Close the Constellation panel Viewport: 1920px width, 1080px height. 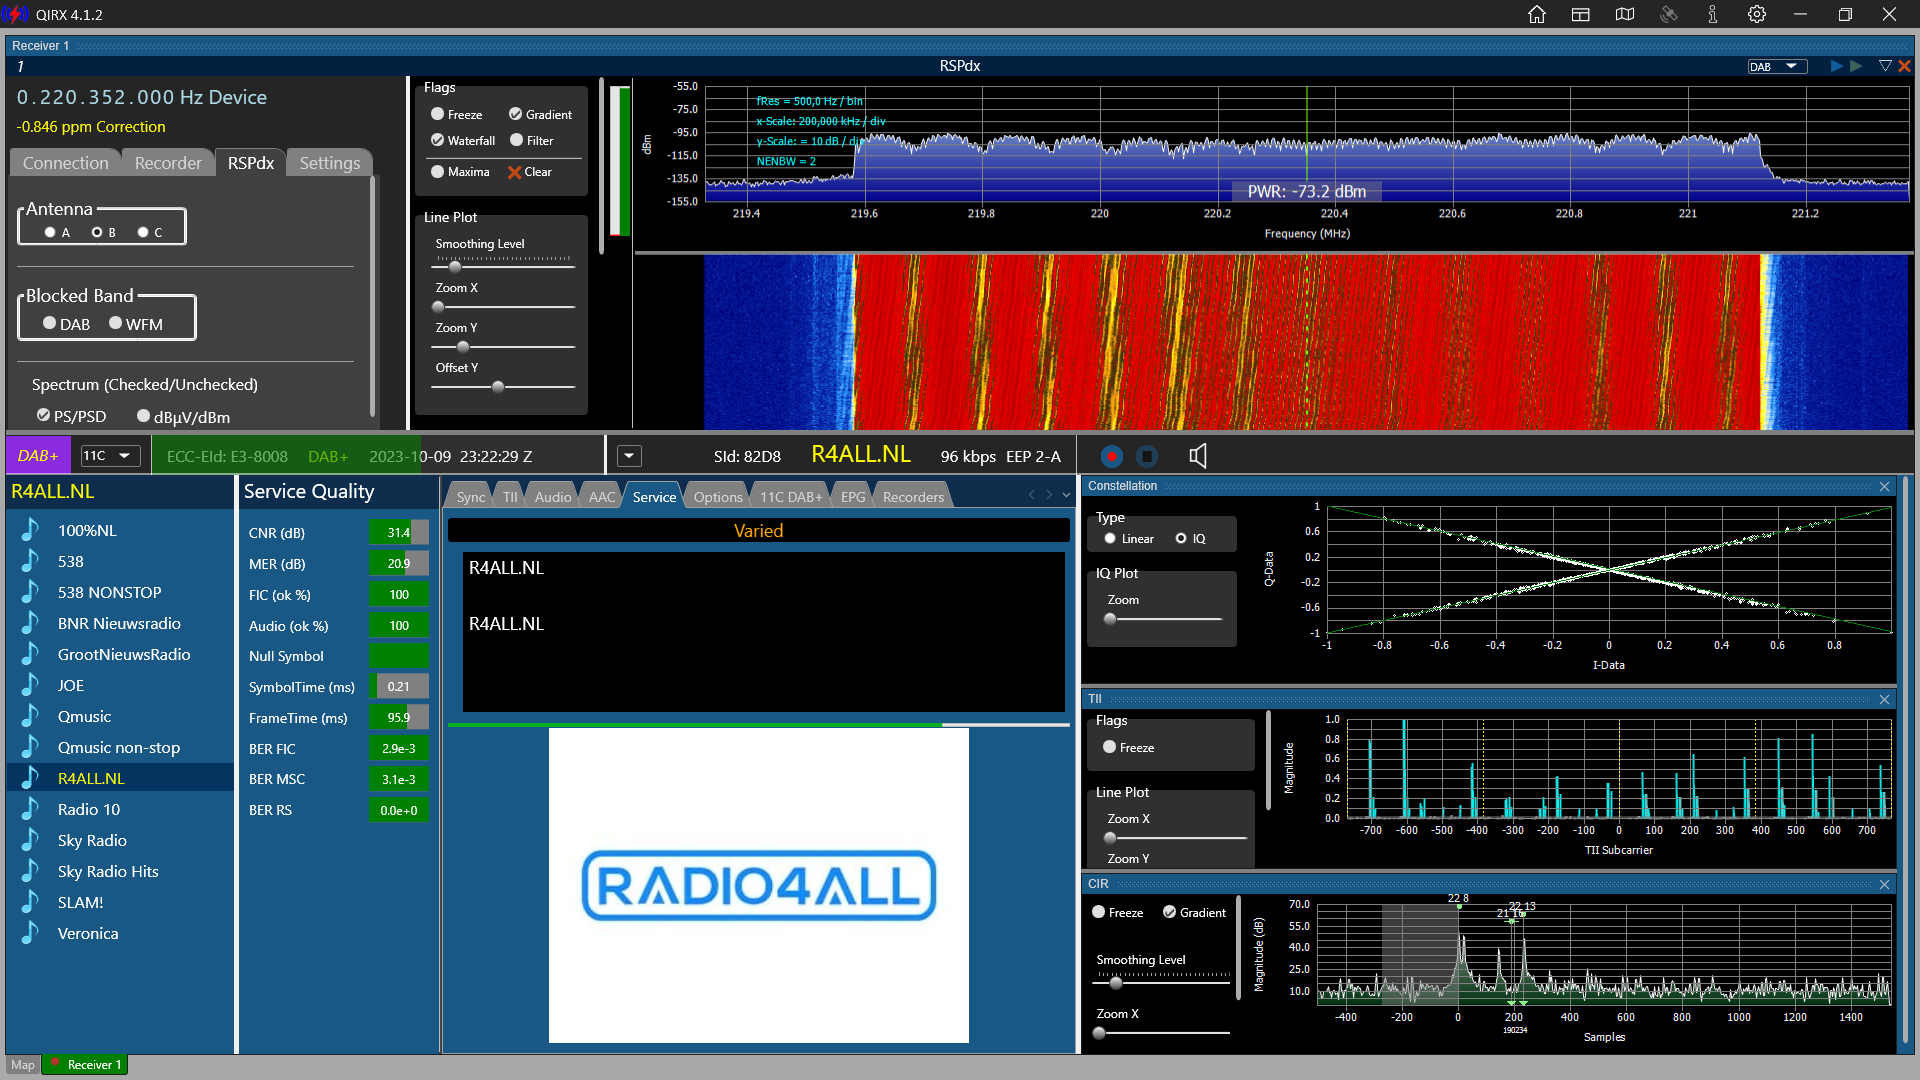1885,486
